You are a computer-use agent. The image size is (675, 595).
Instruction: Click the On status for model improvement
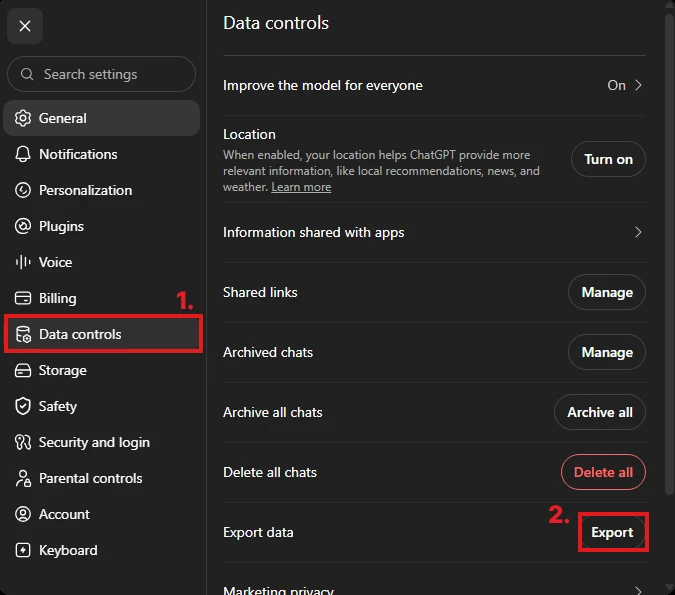616,85
